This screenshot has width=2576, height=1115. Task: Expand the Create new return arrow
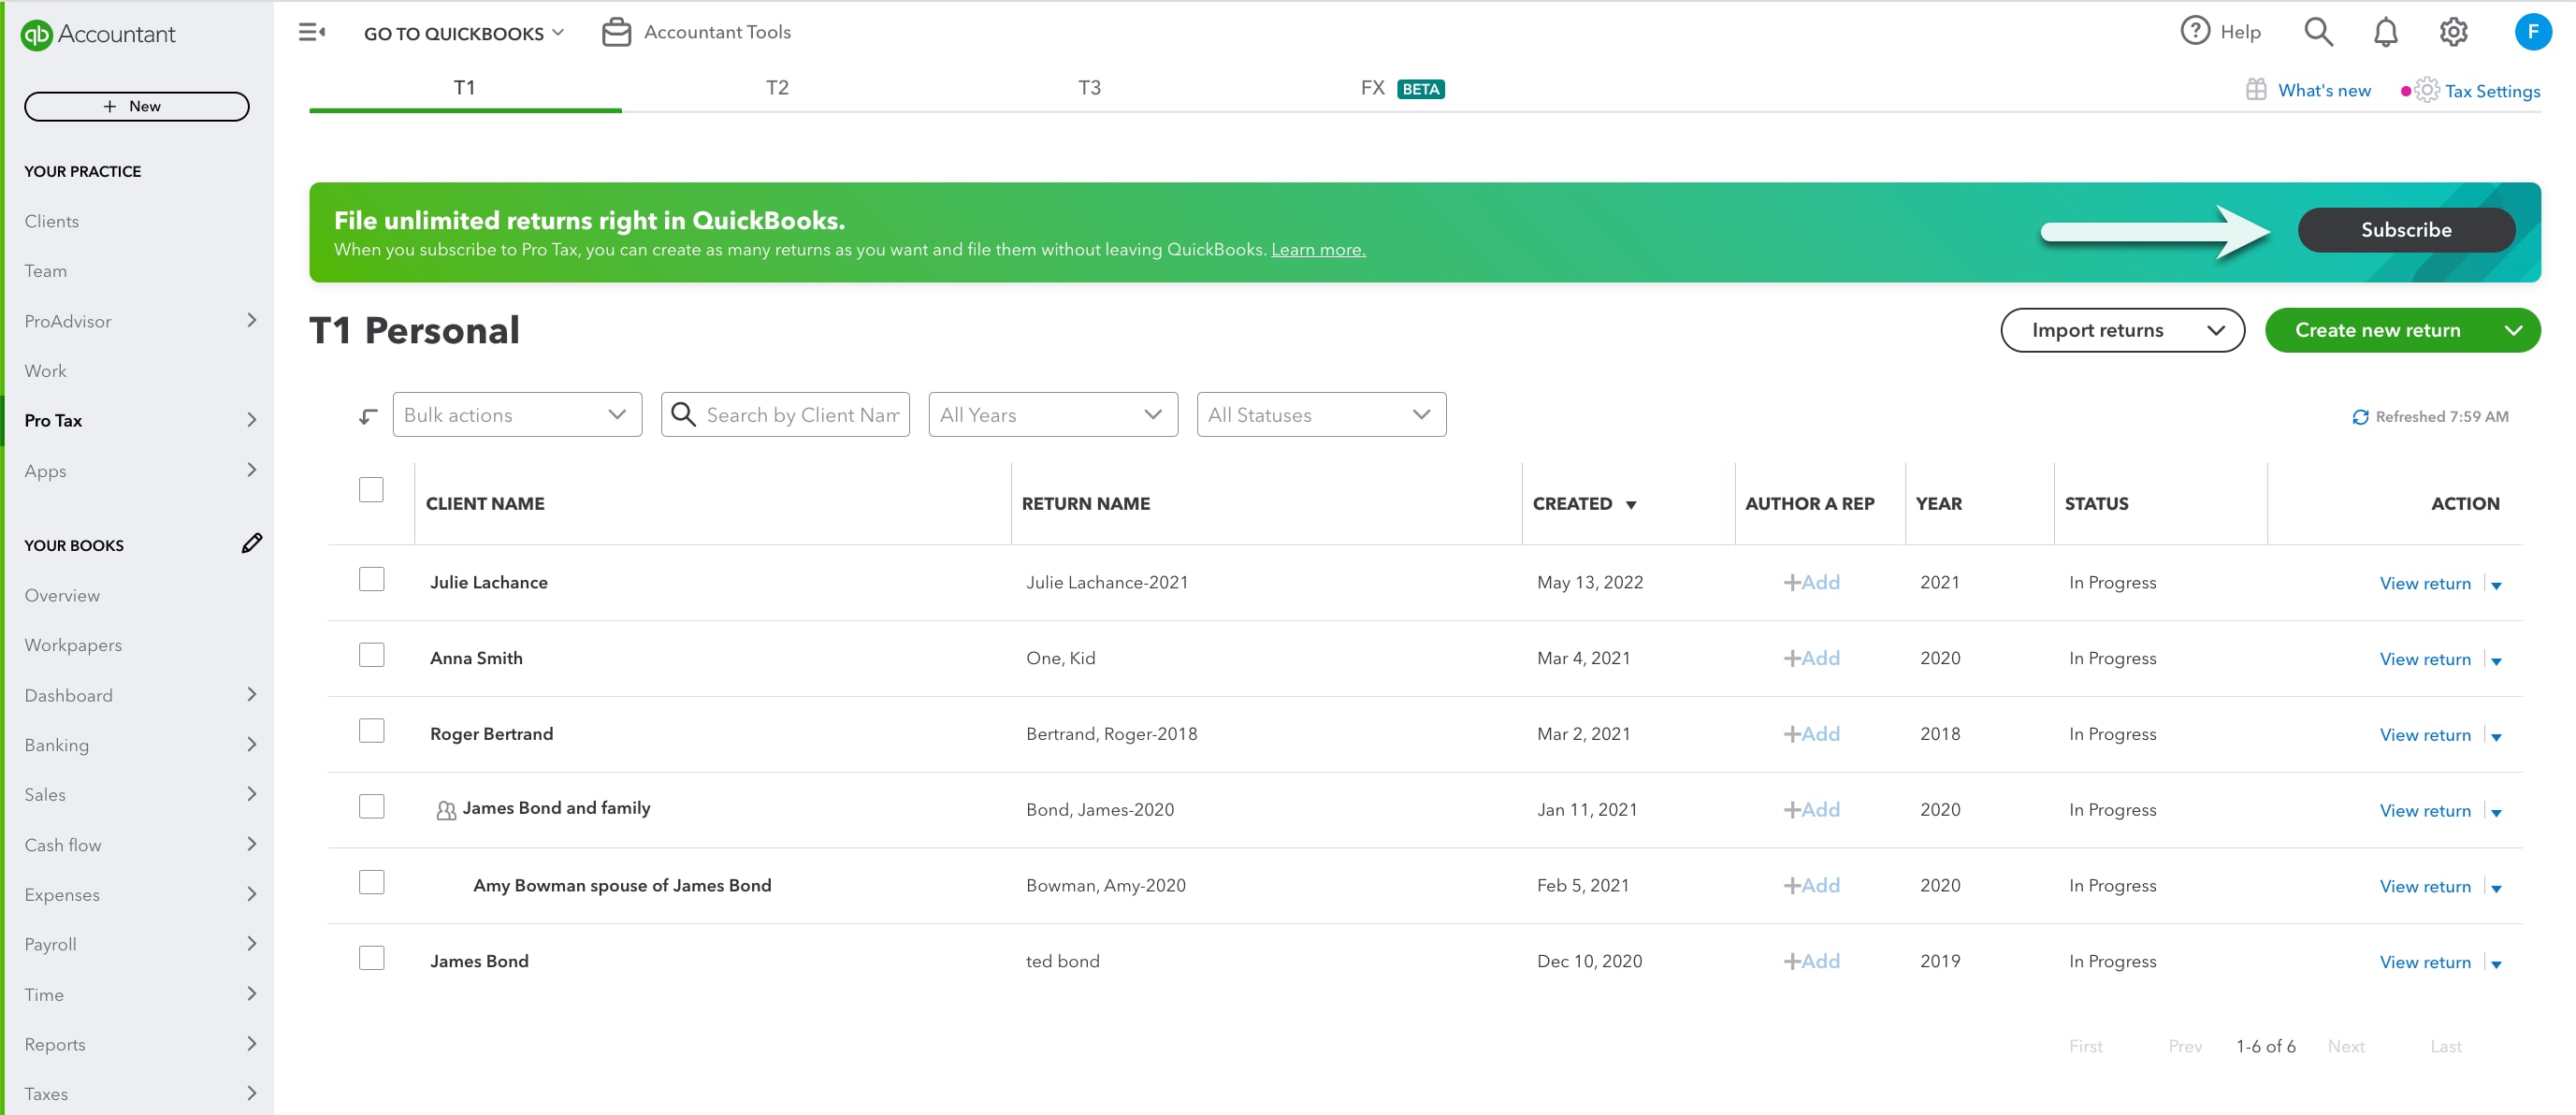click(x=2513, y=331)
